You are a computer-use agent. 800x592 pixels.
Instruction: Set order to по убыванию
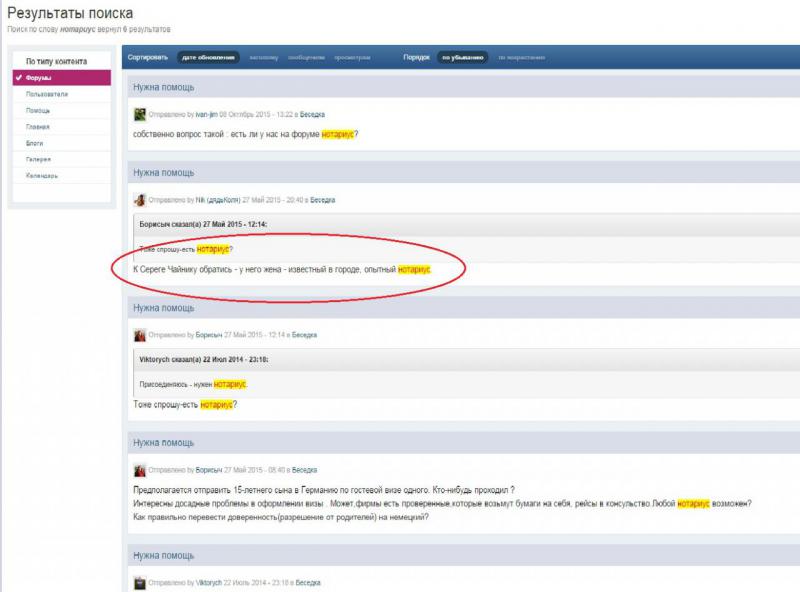[x=462, y=58]
